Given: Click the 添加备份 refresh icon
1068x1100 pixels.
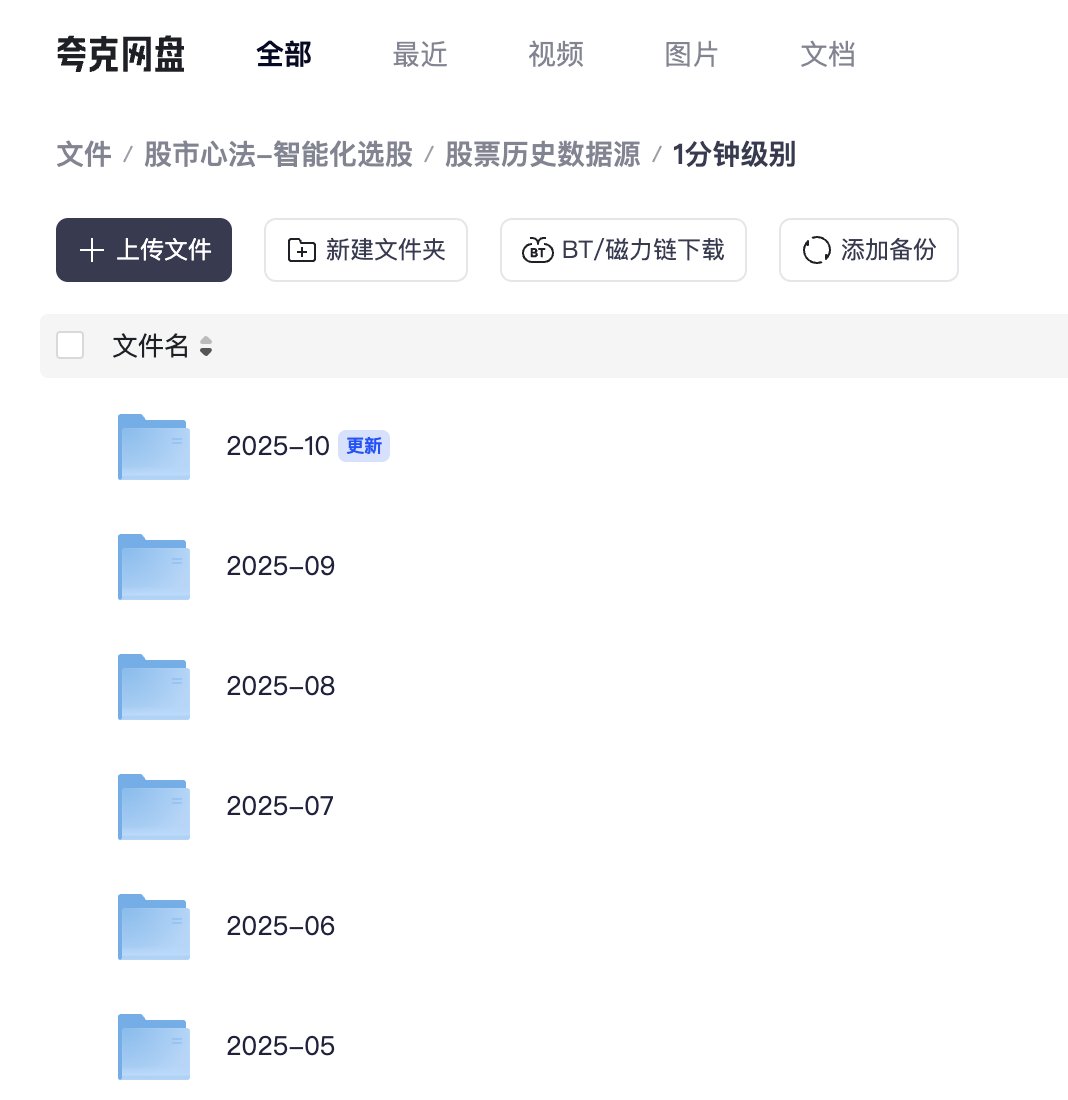Looking at the screenshot, I should [x=817, y=250].
